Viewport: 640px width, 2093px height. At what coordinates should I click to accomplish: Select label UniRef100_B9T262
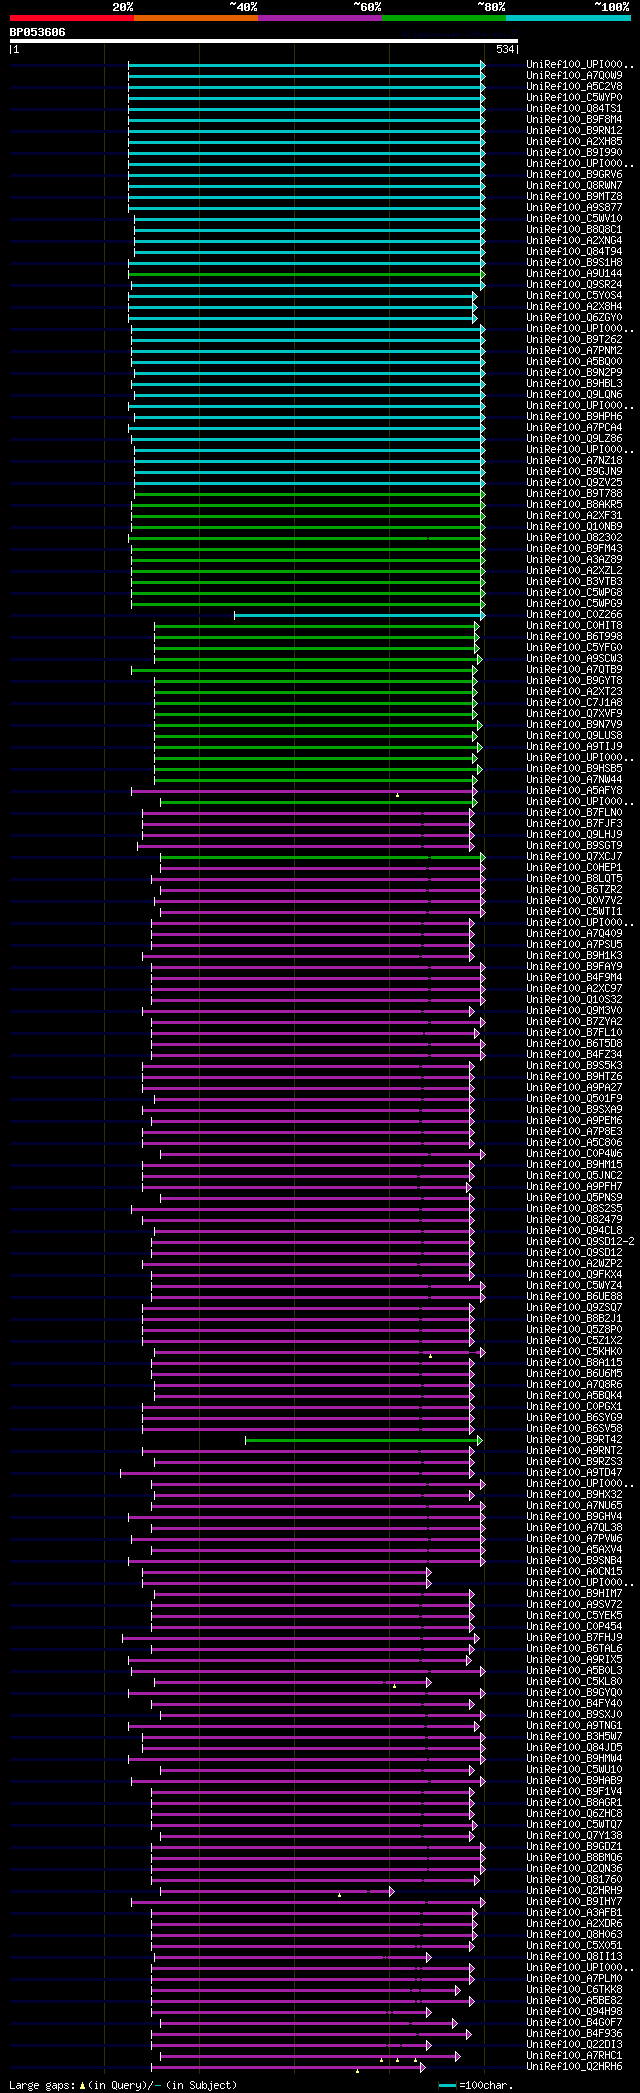[x=574, y=339]
